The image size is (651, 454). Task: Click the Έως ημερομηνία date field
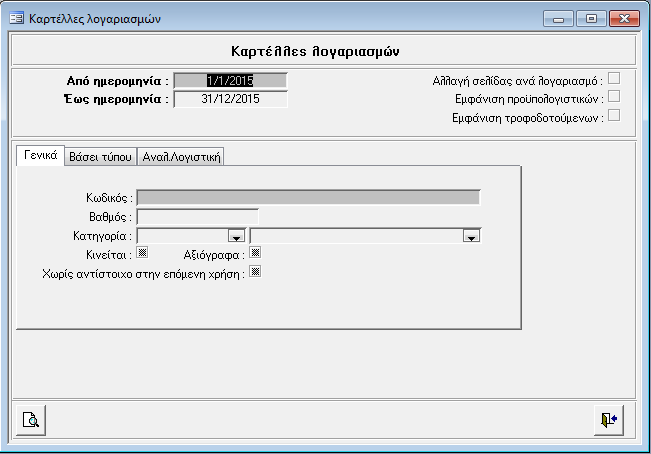tap(230, 98)
